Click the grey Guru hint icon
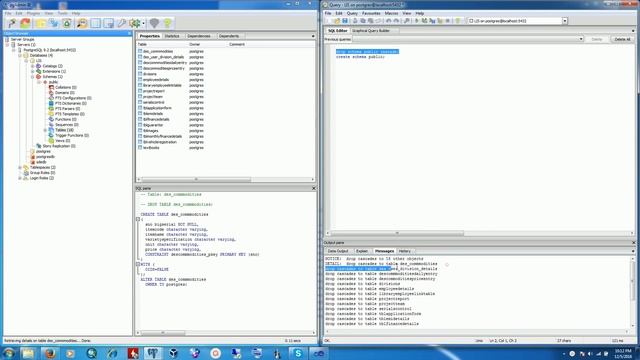This screenshot has height=360, width=640. click(154, 23)
